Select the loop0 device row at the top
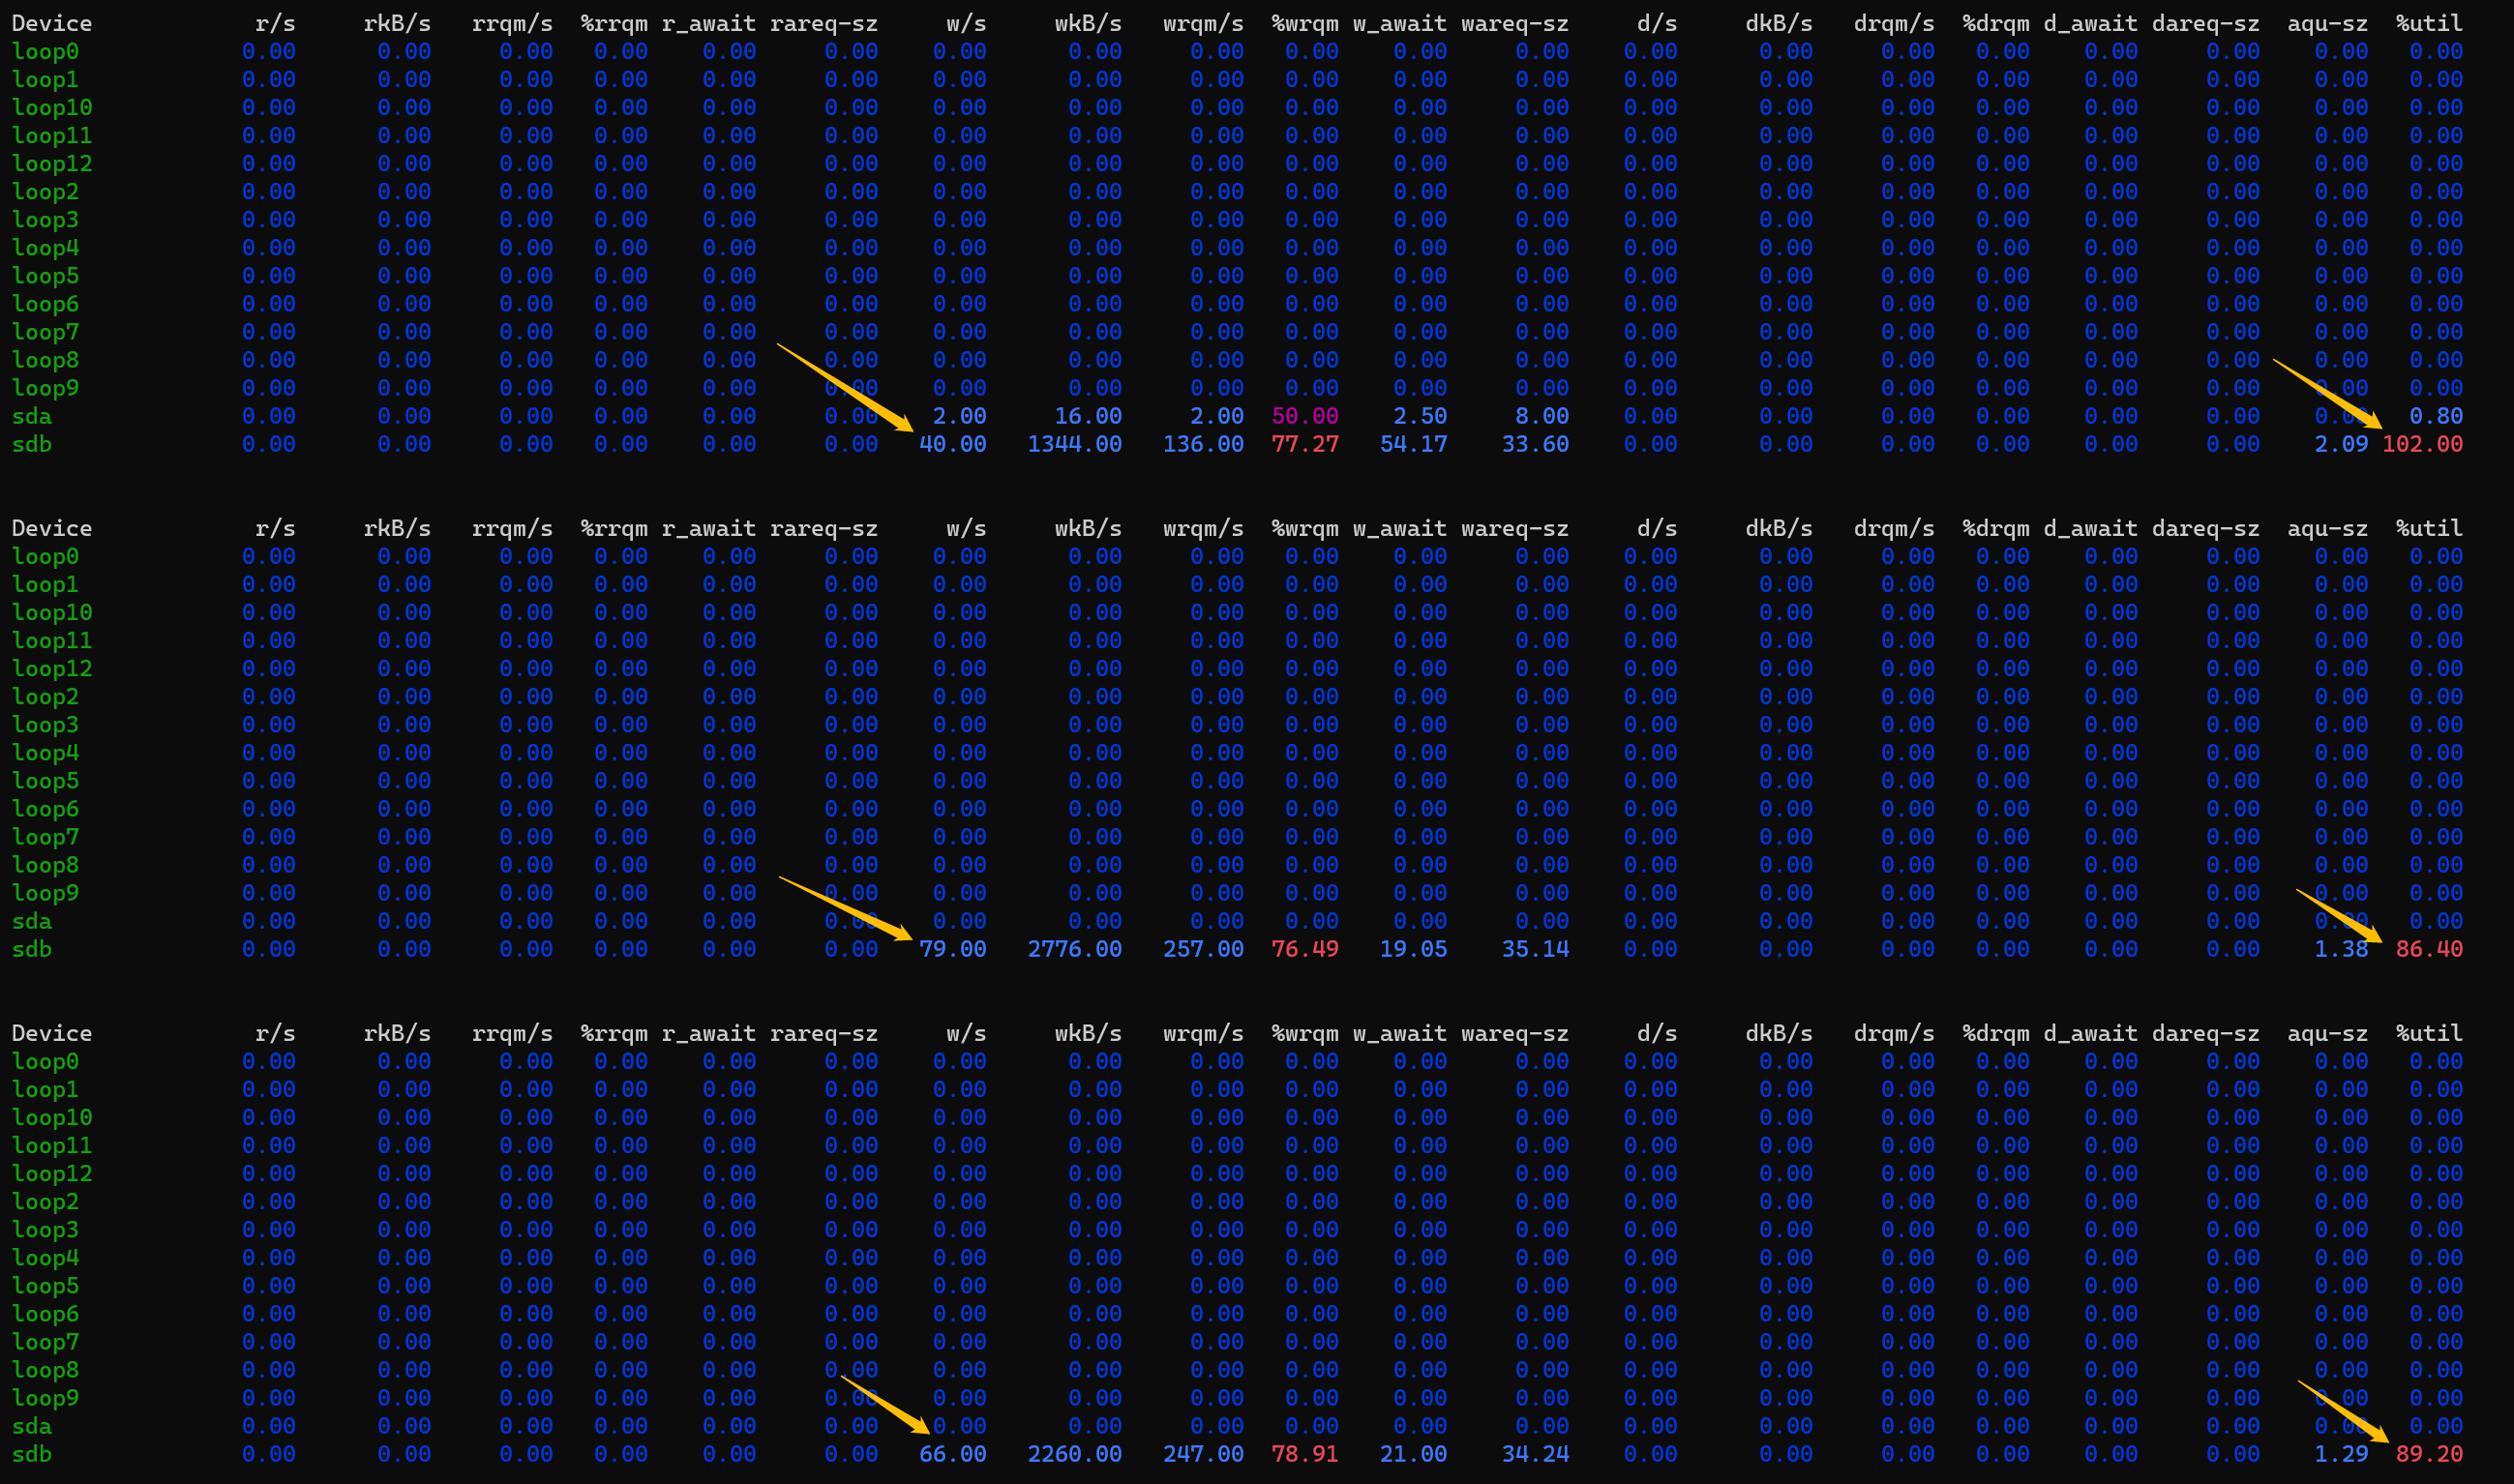This screenshot has height=1484, width=2514. coord(44,51)
